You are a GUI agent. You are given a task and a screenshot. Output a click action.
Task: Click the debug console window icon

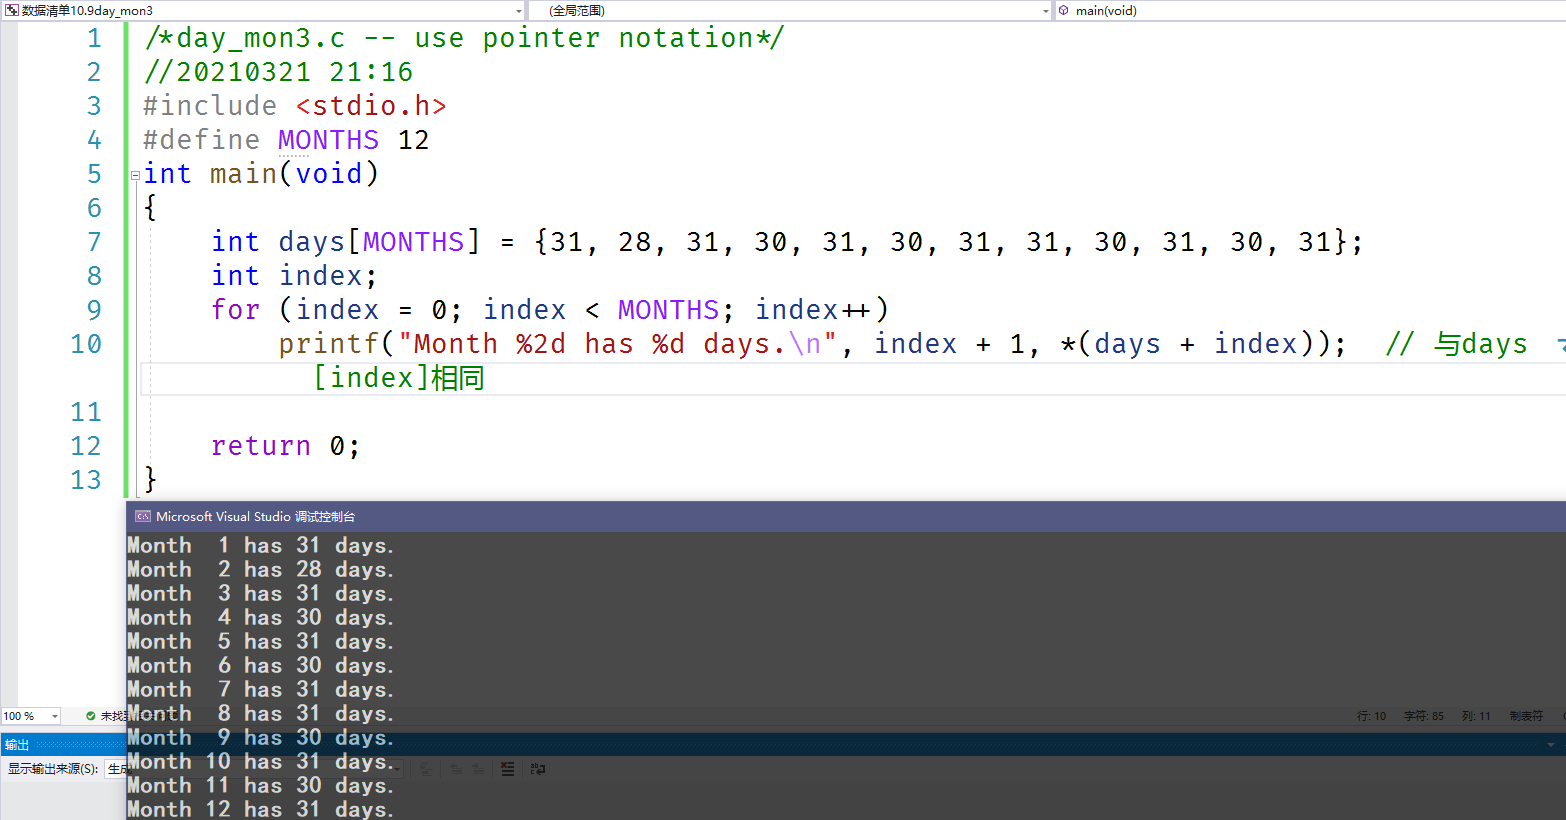tap(143, 517)
